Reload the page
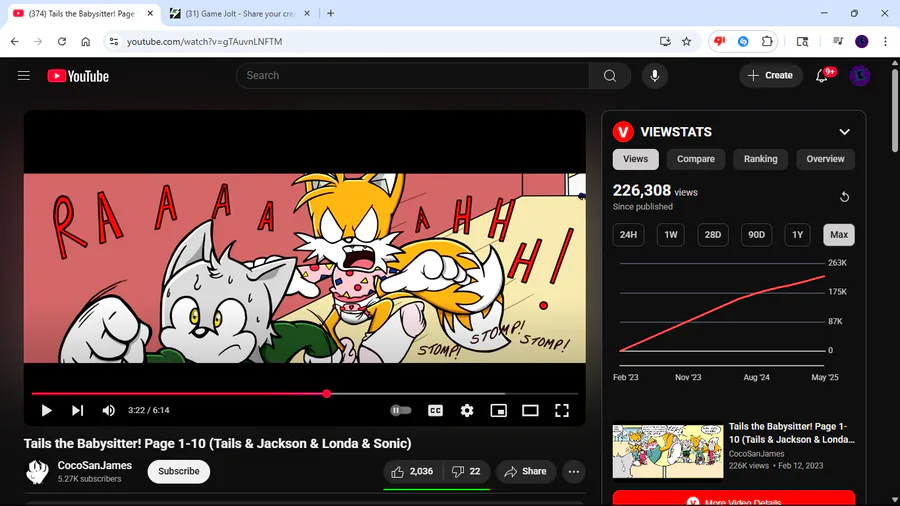The height and width of the screenshot is (506, 900). click(62, 41)
